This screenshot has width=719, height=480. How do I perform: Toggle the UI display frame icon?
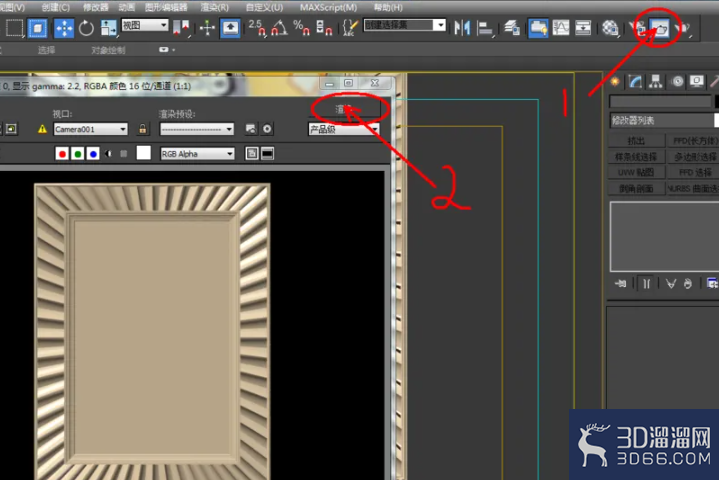coord(267,154)
